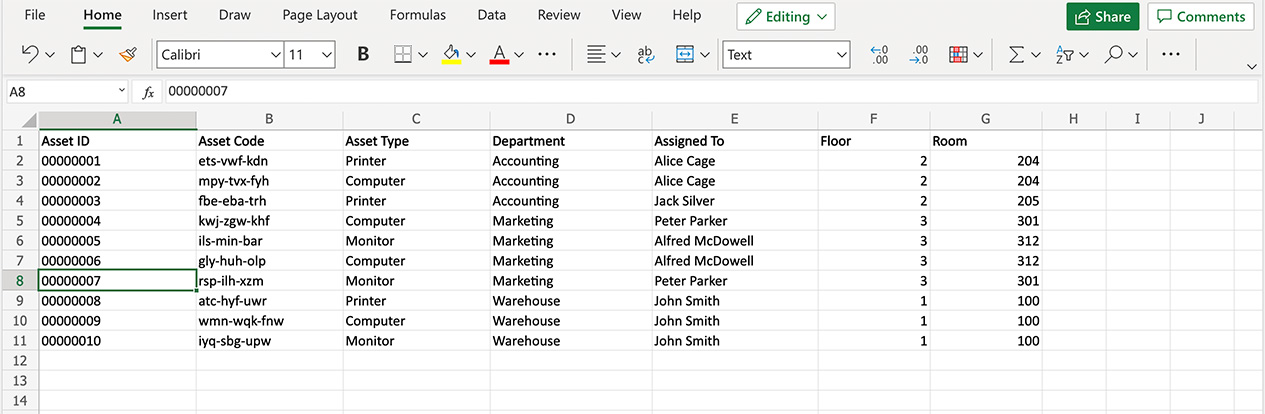Select the Format Painter brush icon

[x=128, y=55]
